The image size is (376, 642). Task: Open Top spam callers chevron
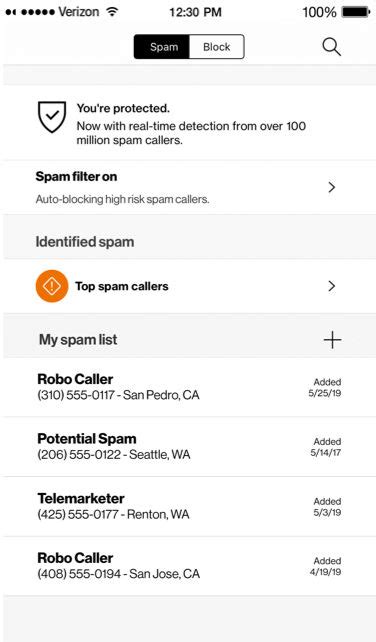coord(332,286)
